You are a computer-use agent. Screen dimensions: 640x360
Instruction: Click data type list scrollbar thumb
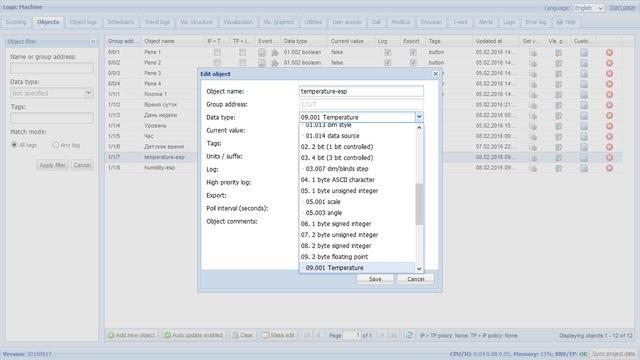[419, 204]
